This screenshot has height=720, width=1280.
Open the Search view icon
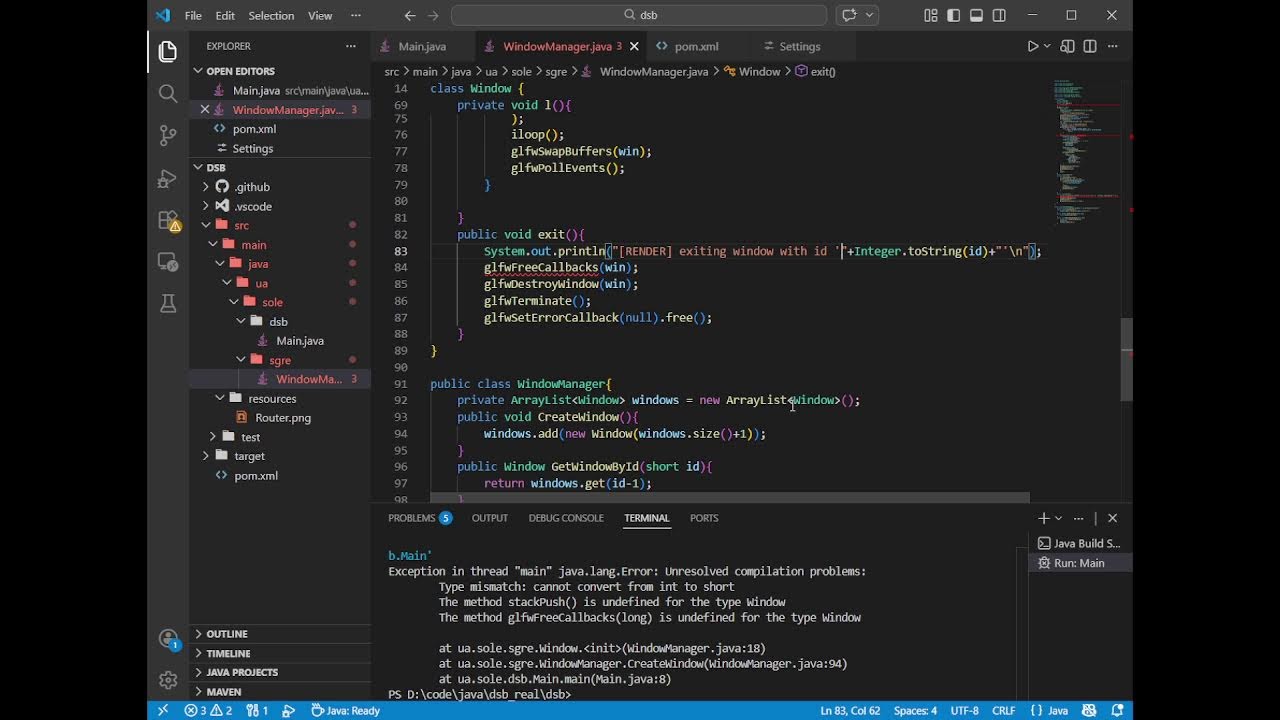167,93
